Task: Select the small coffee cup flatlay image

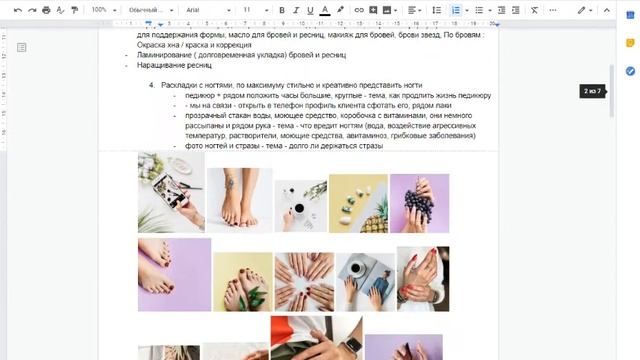Action: tap(301, 206)
